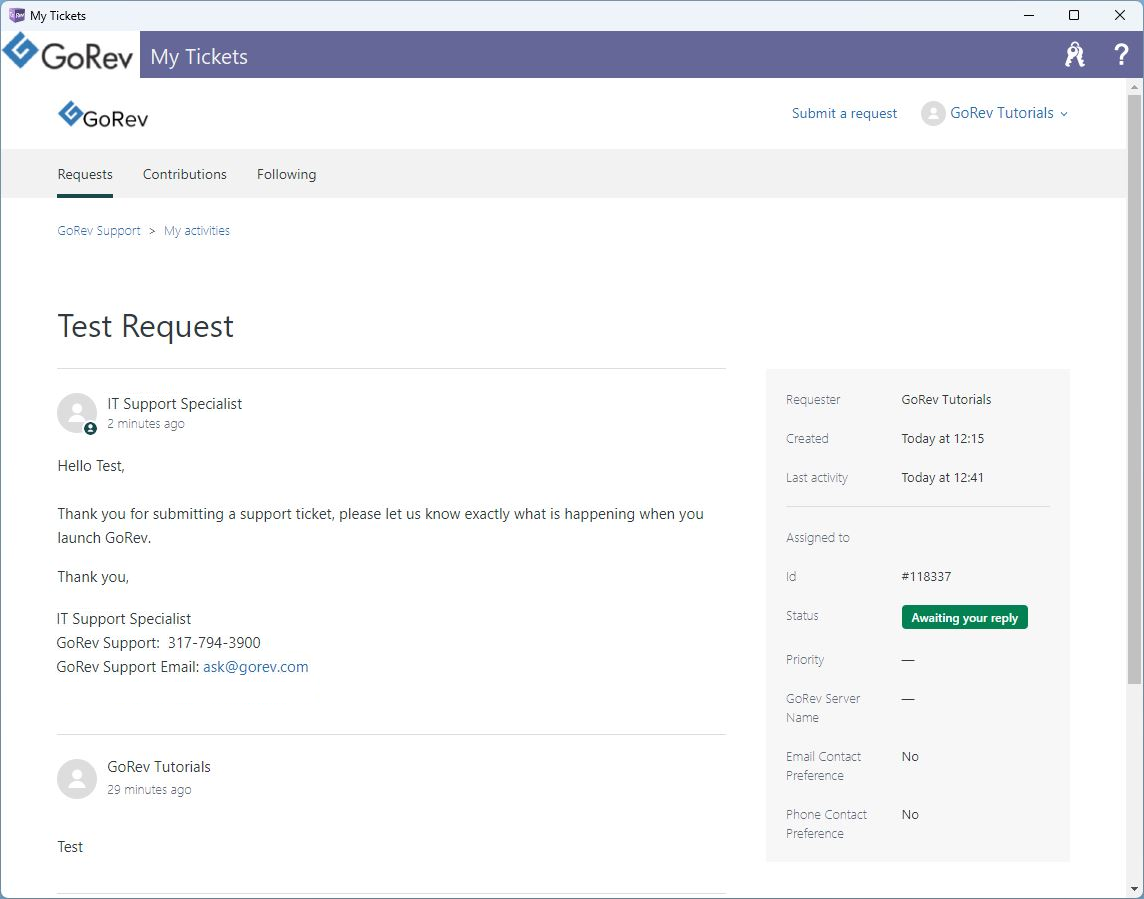Click the ask@gorev.com email link
The height and width of the screenshot is (899, 1144).
click(255, 667)
